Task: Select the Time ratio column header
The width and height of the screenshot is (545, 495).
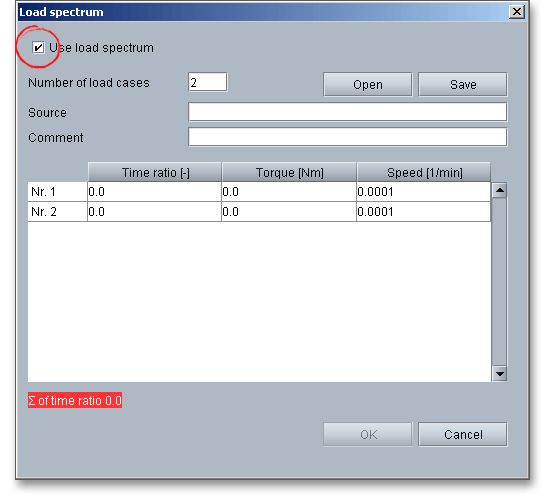Action: tap(155, 172)
